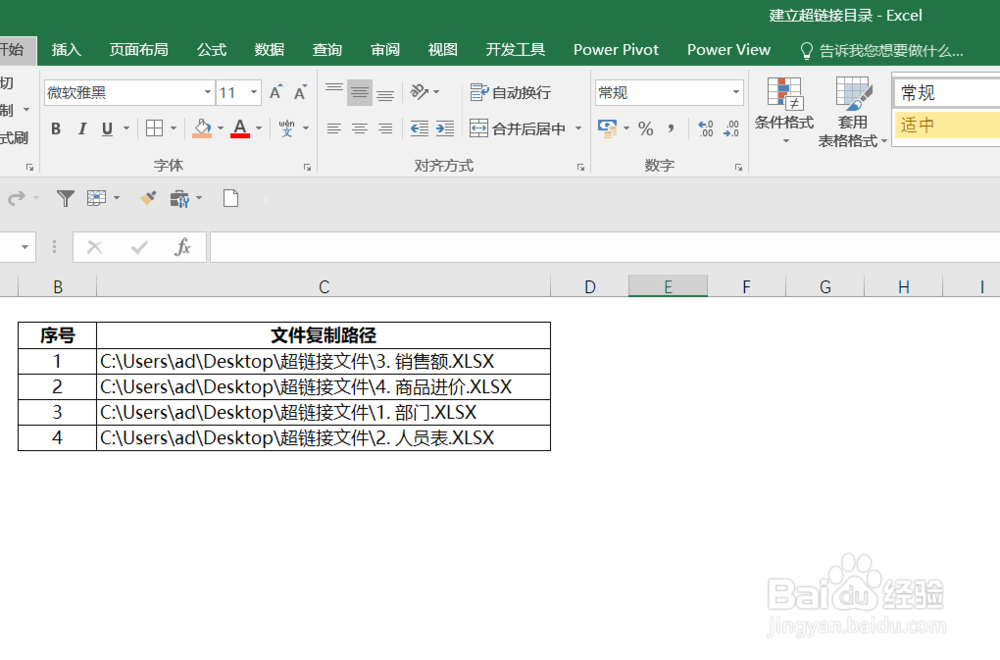Apply percent style
The image size is (1000, 660).
pos(645,129)
